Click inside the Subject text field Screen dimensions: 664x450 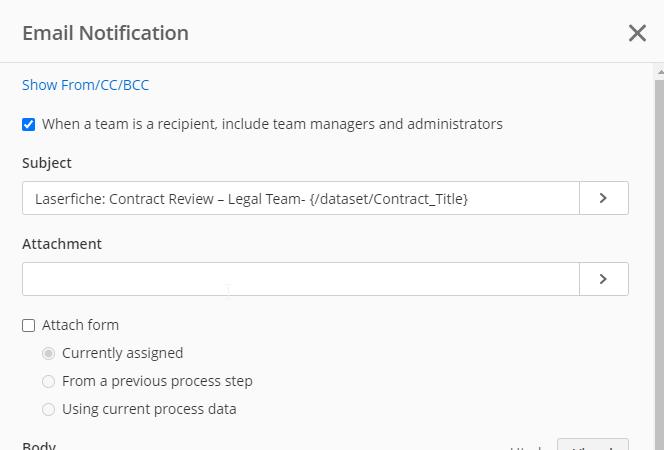click(x=301, y=198)
